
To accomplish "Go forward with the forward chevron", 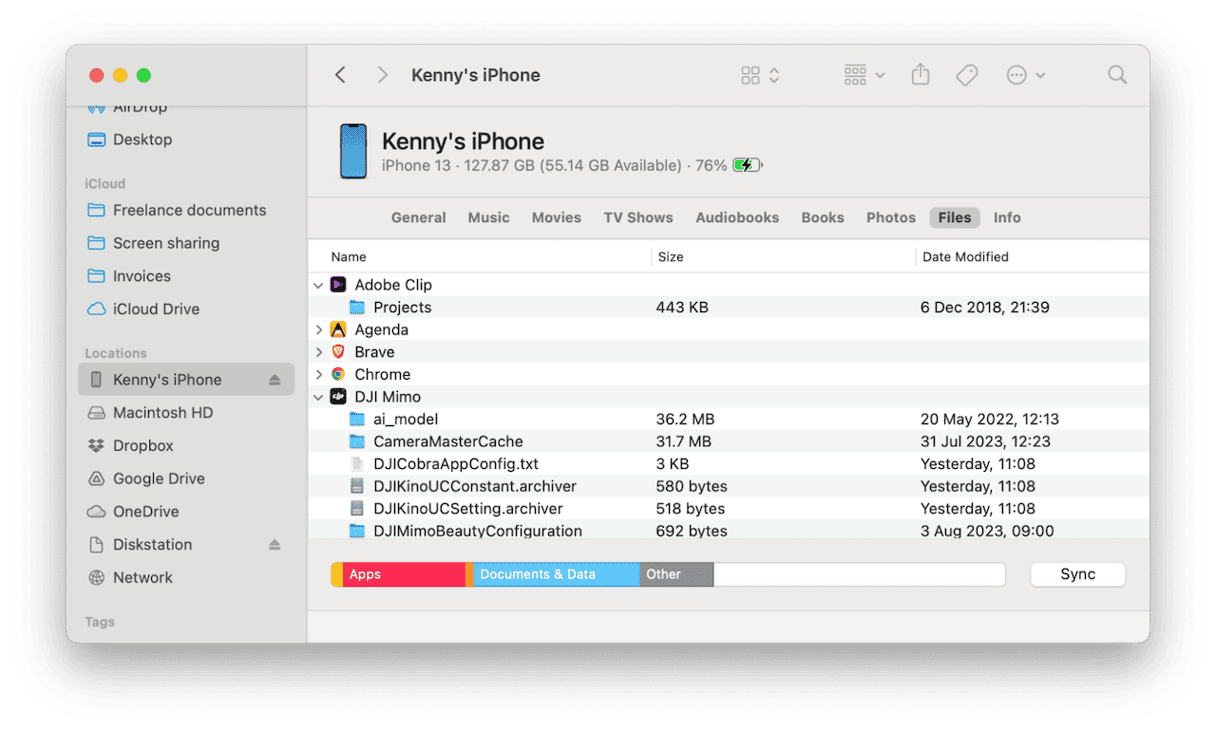I will click(382, 75).
